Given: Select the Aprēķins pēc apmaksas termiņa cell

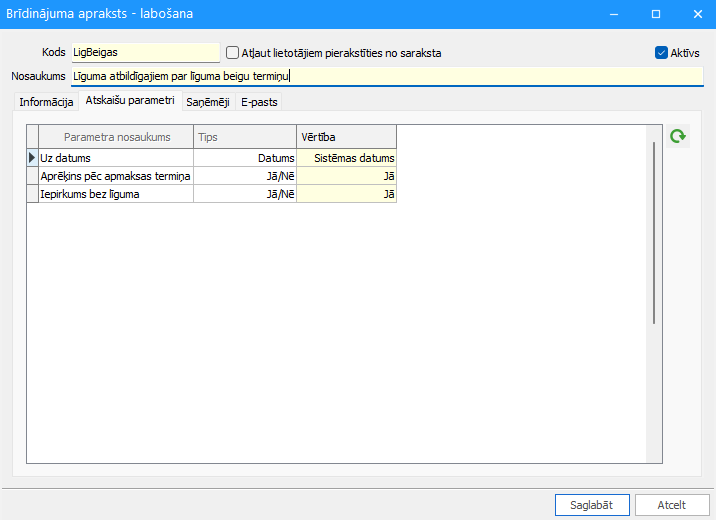Looking at the screenshot, I should coord(116,176).
